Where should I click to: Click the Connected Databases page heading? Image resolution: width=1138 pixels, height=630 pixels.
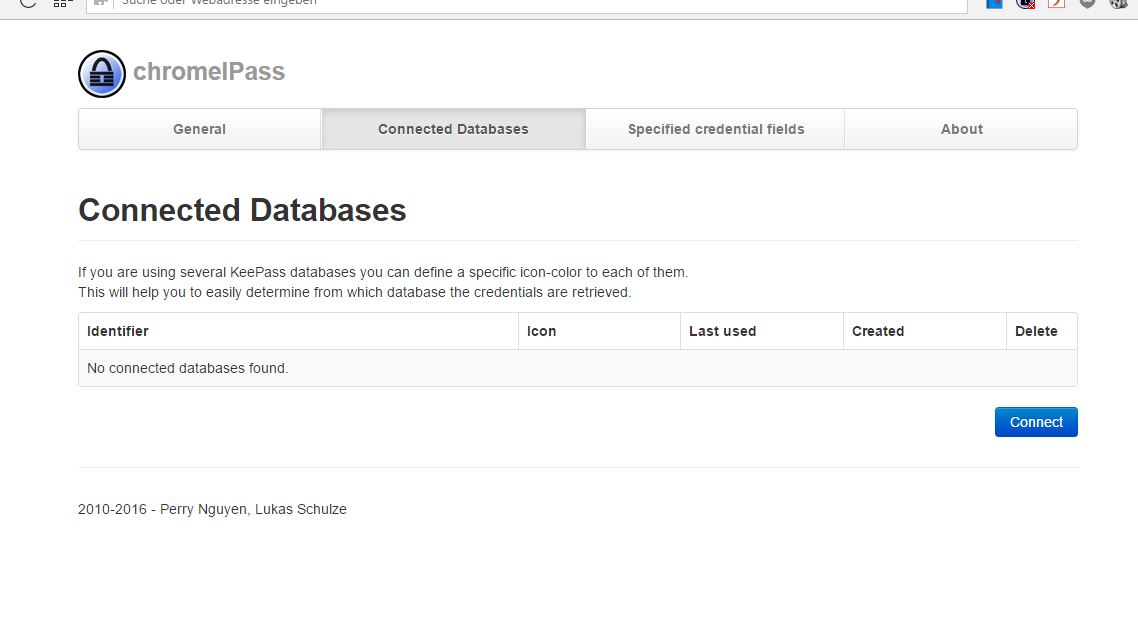[x=242, y=210]
